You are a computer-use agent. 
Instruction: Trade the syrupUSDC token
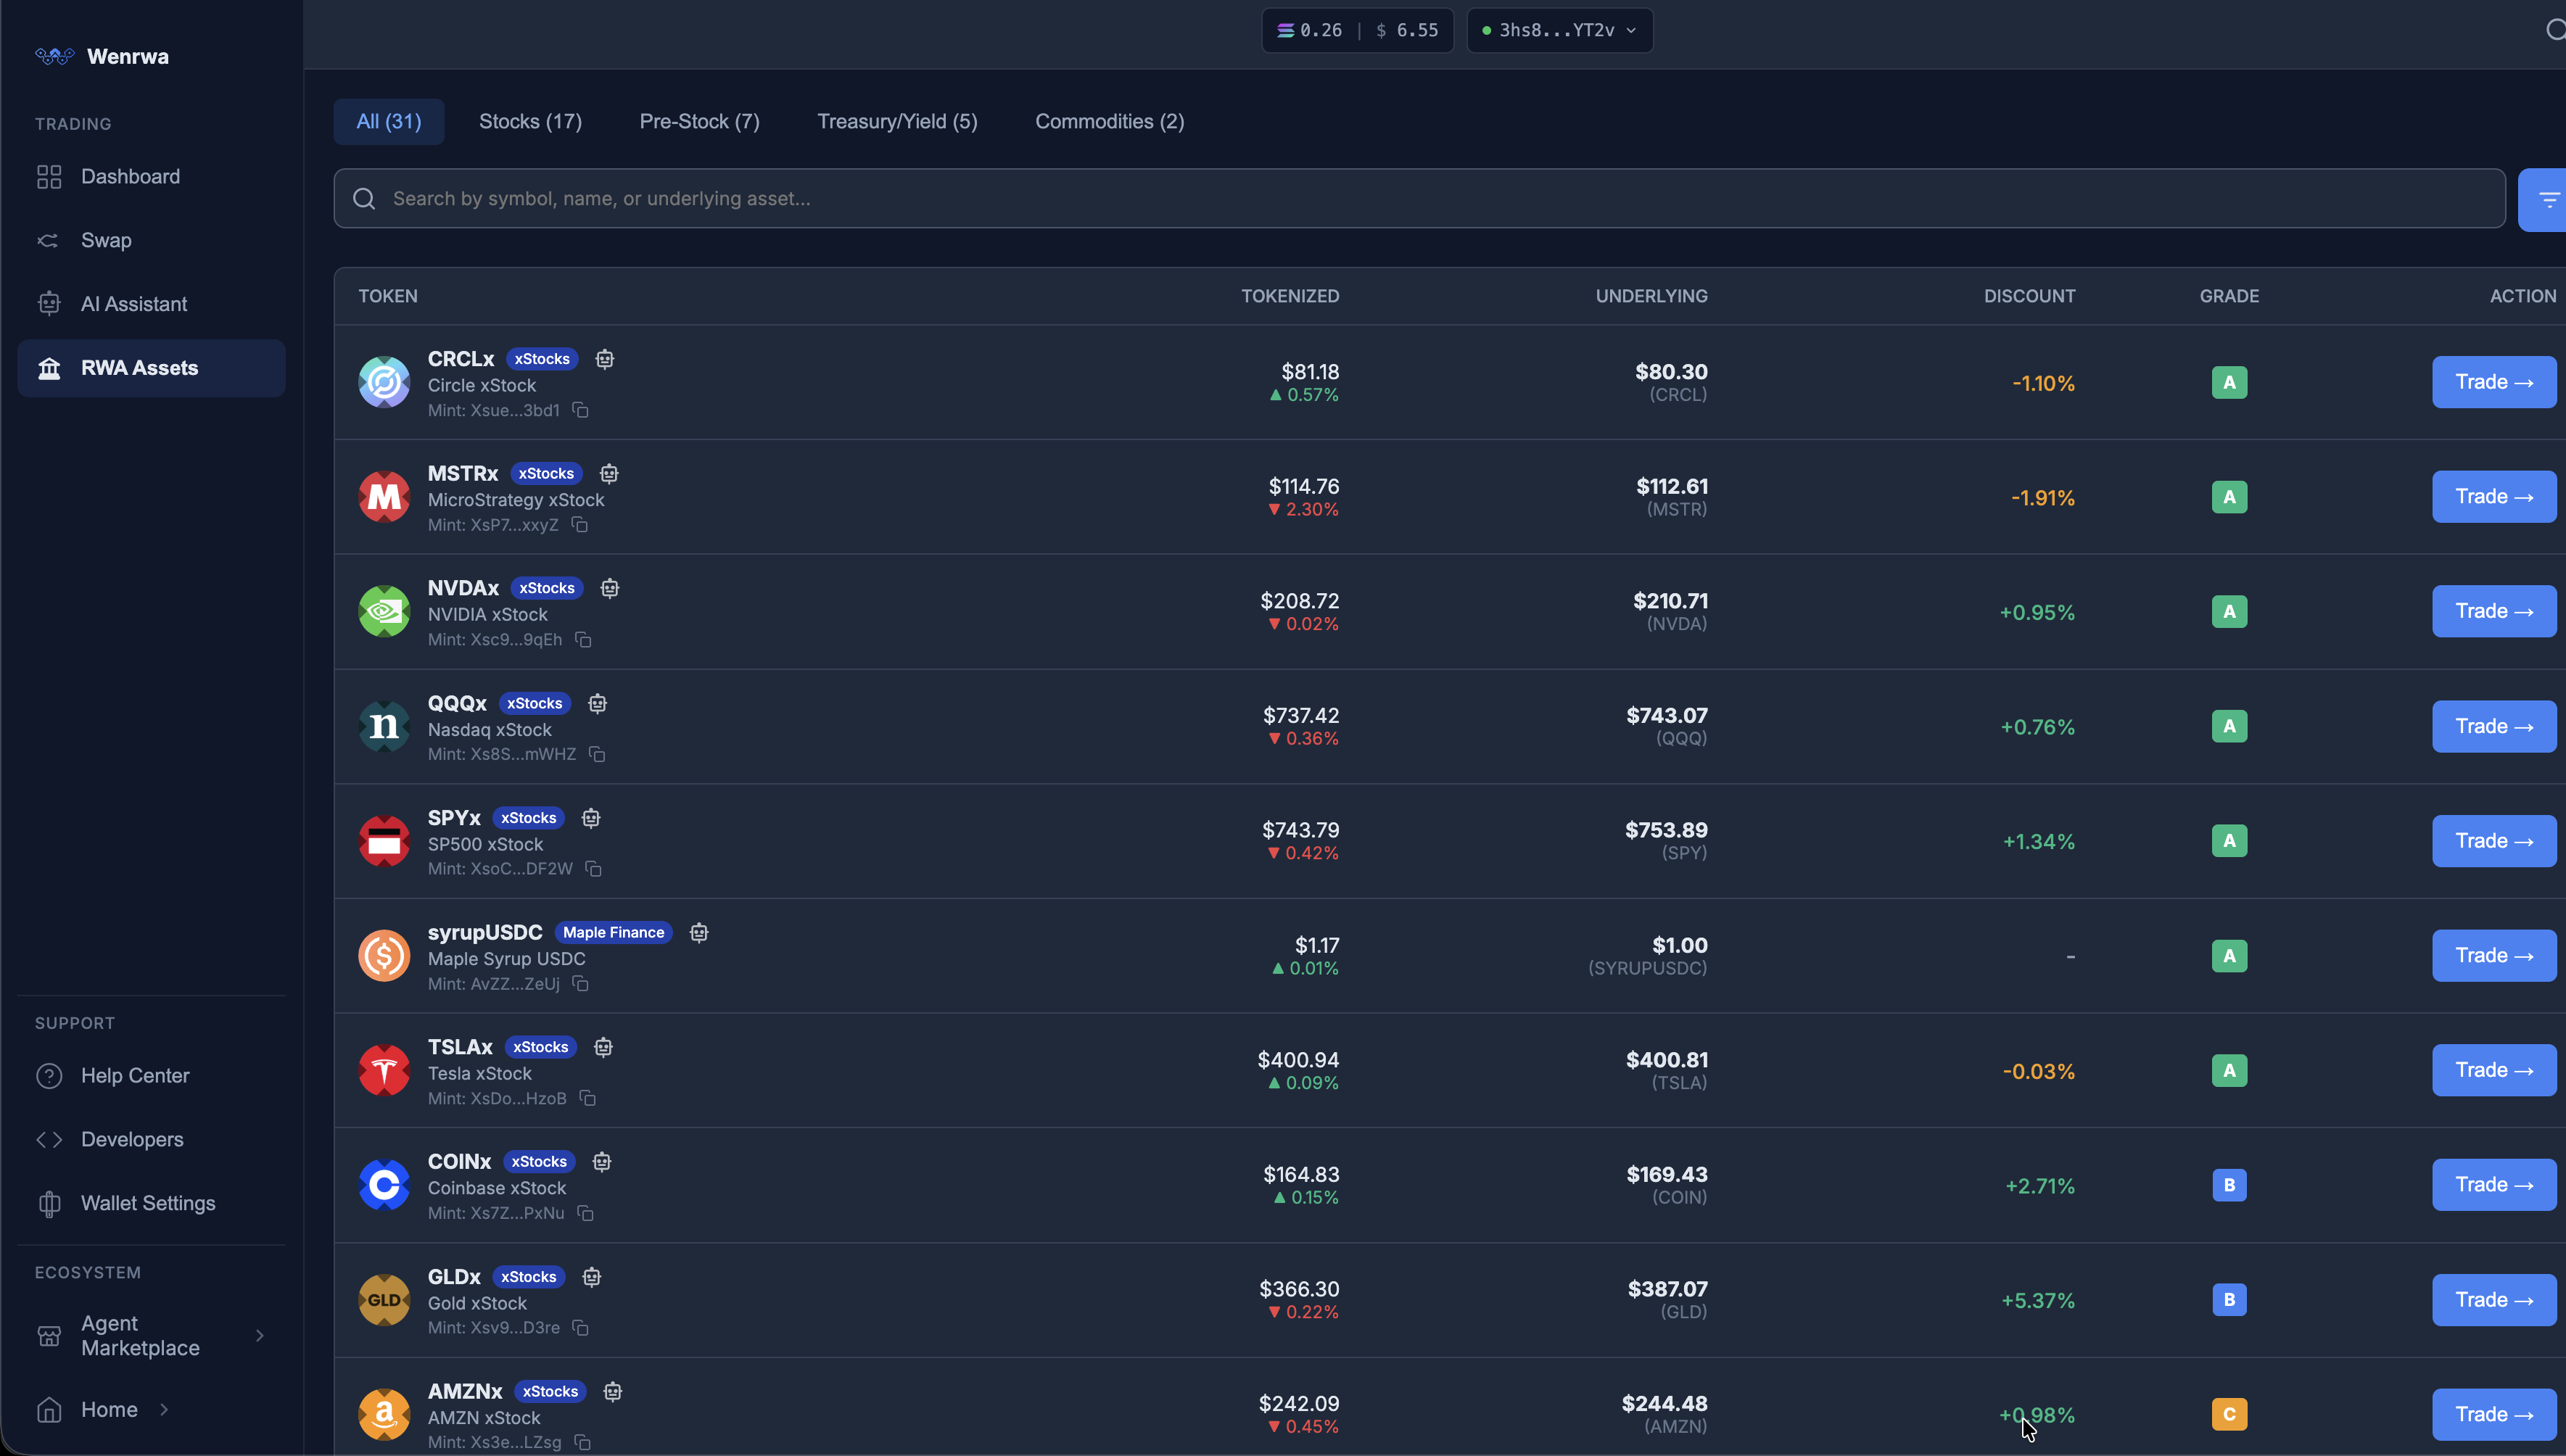pos(2494,956)
